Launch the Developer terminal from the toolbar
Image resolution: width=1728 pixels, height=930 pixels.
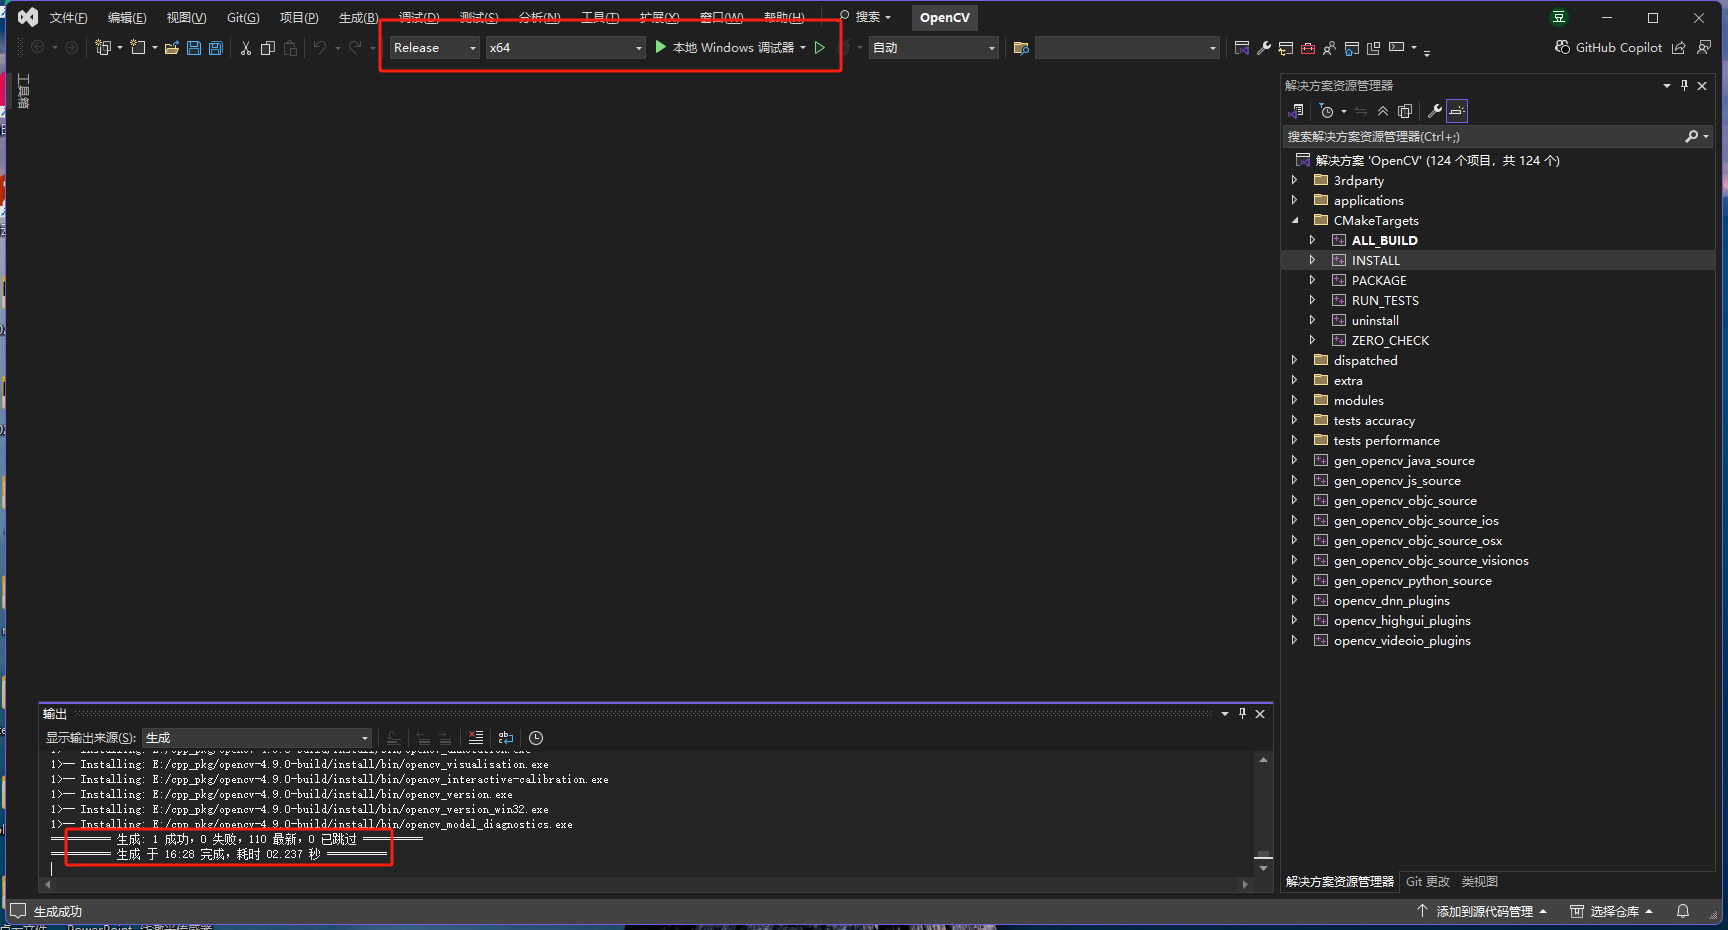point(1395,47)
